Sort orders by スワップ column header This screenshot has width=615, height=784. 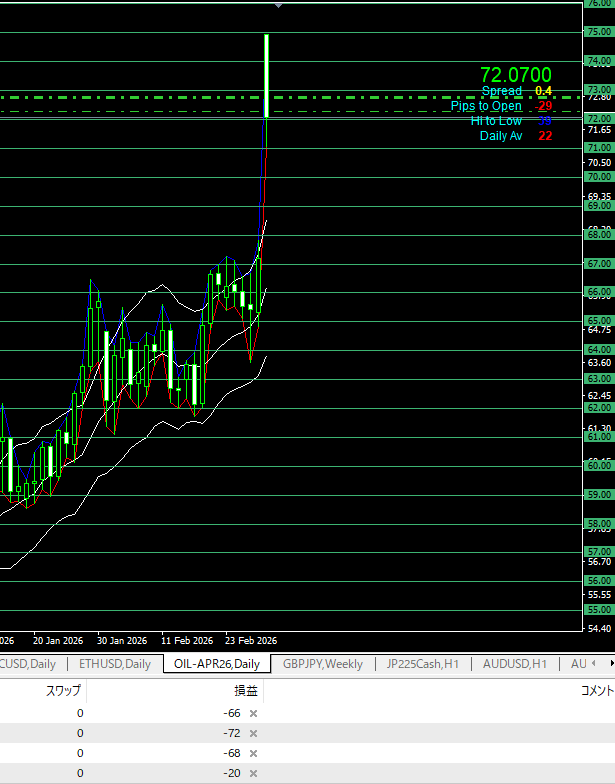tap(64, 690)
